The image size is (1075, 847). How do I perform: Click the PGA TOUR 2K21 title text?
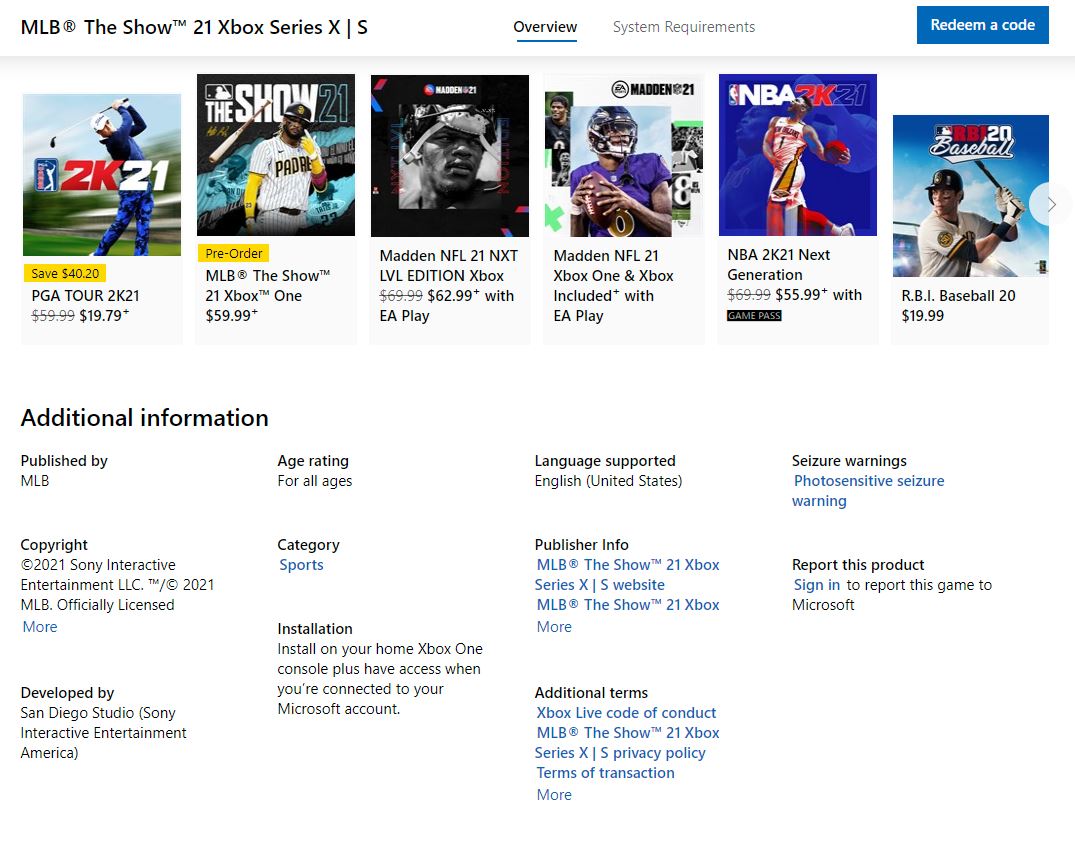(86, 296)
